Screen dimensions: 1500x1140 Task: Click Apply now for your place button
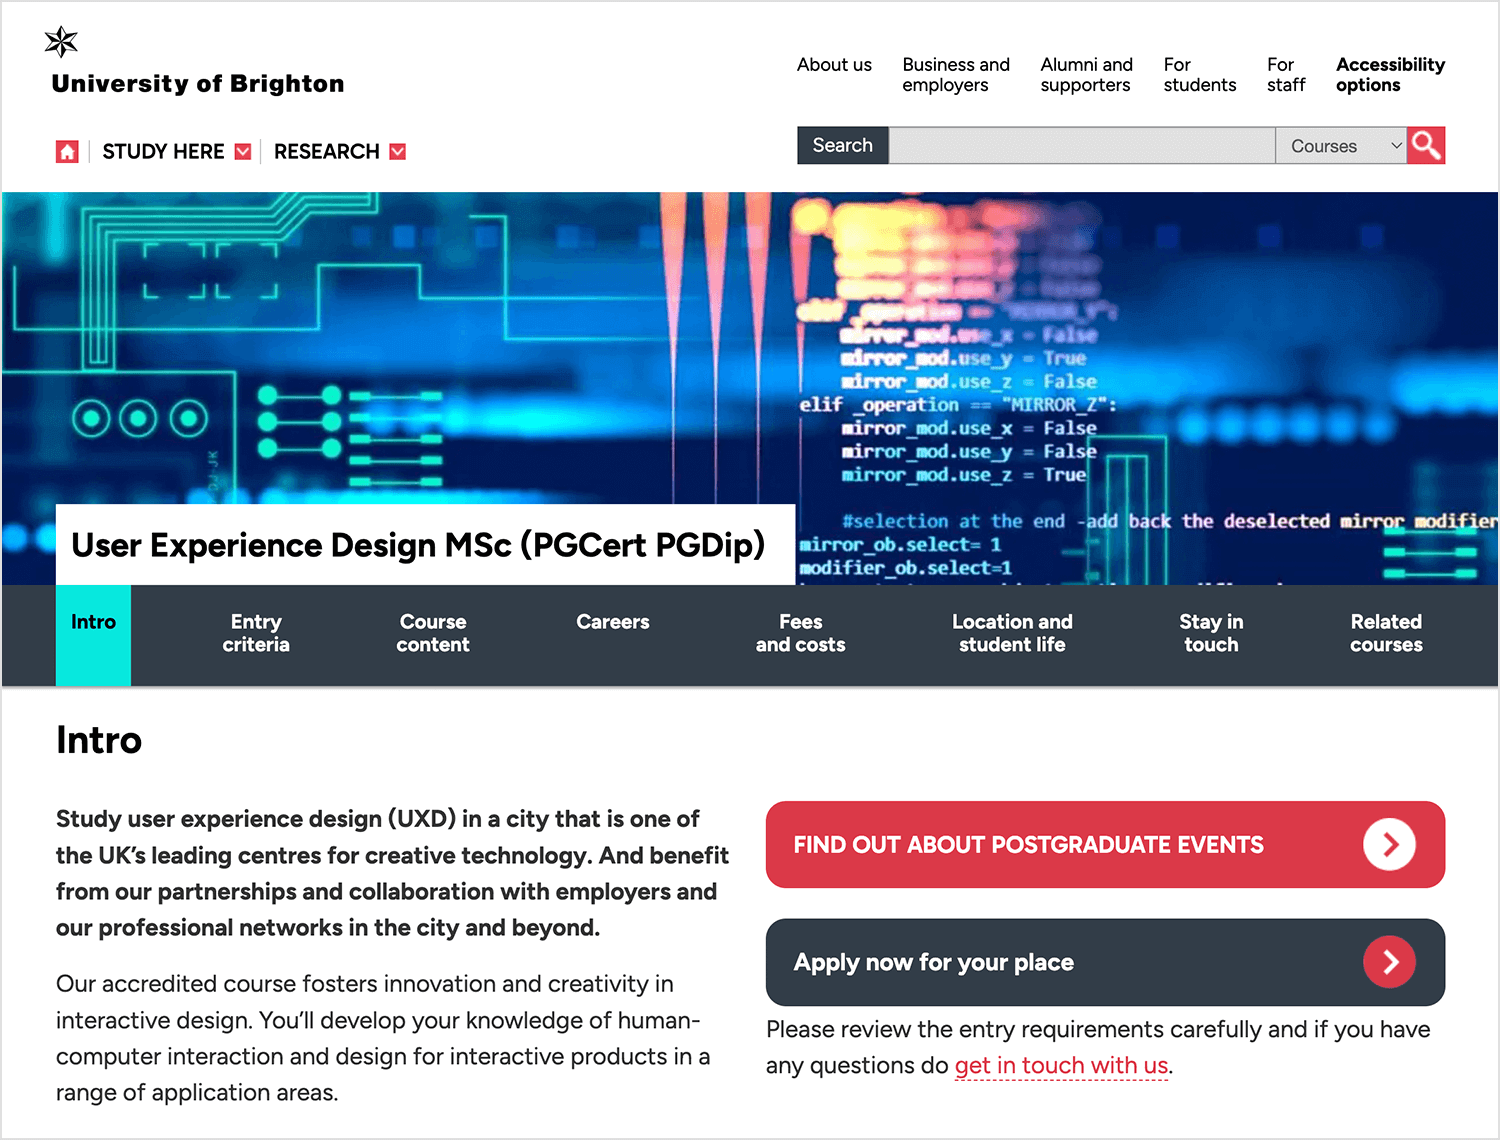pos(1105,962)
